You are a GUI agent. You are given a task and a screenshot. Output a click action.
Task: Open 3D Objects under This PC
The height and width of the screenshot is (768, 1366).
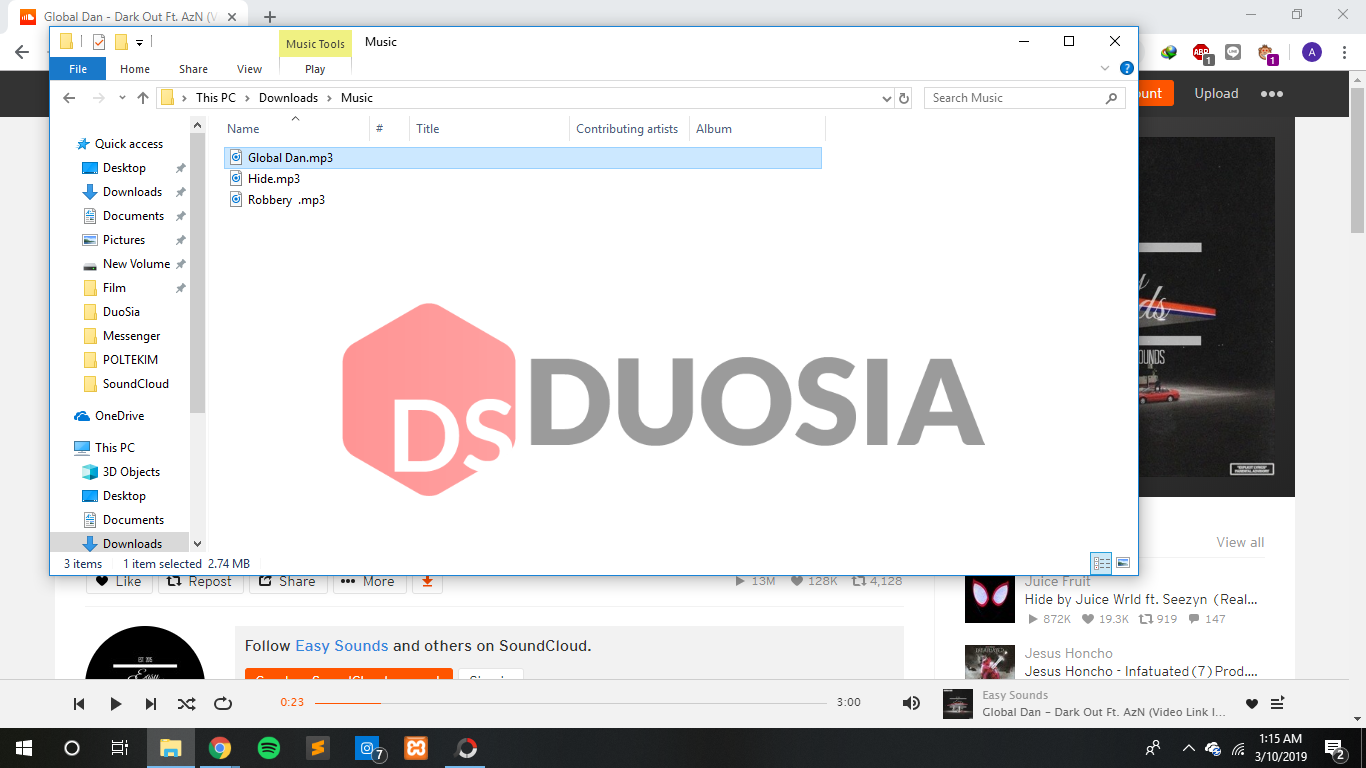click(131, 472)
